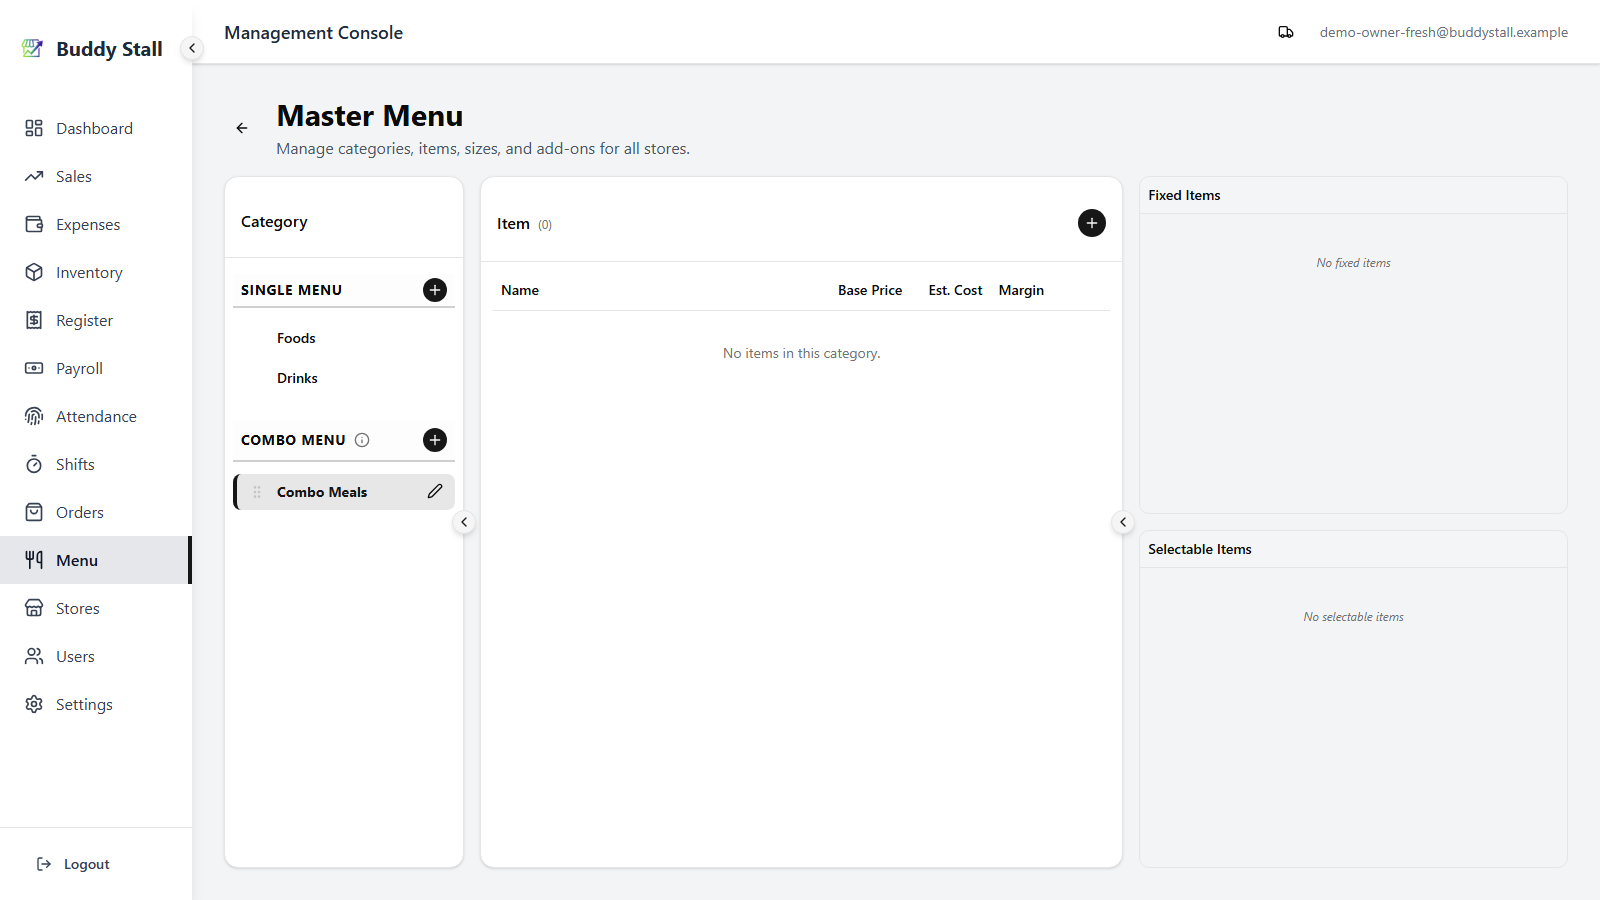
Task: Click the Sales trend-line icon
Action: 34,176
